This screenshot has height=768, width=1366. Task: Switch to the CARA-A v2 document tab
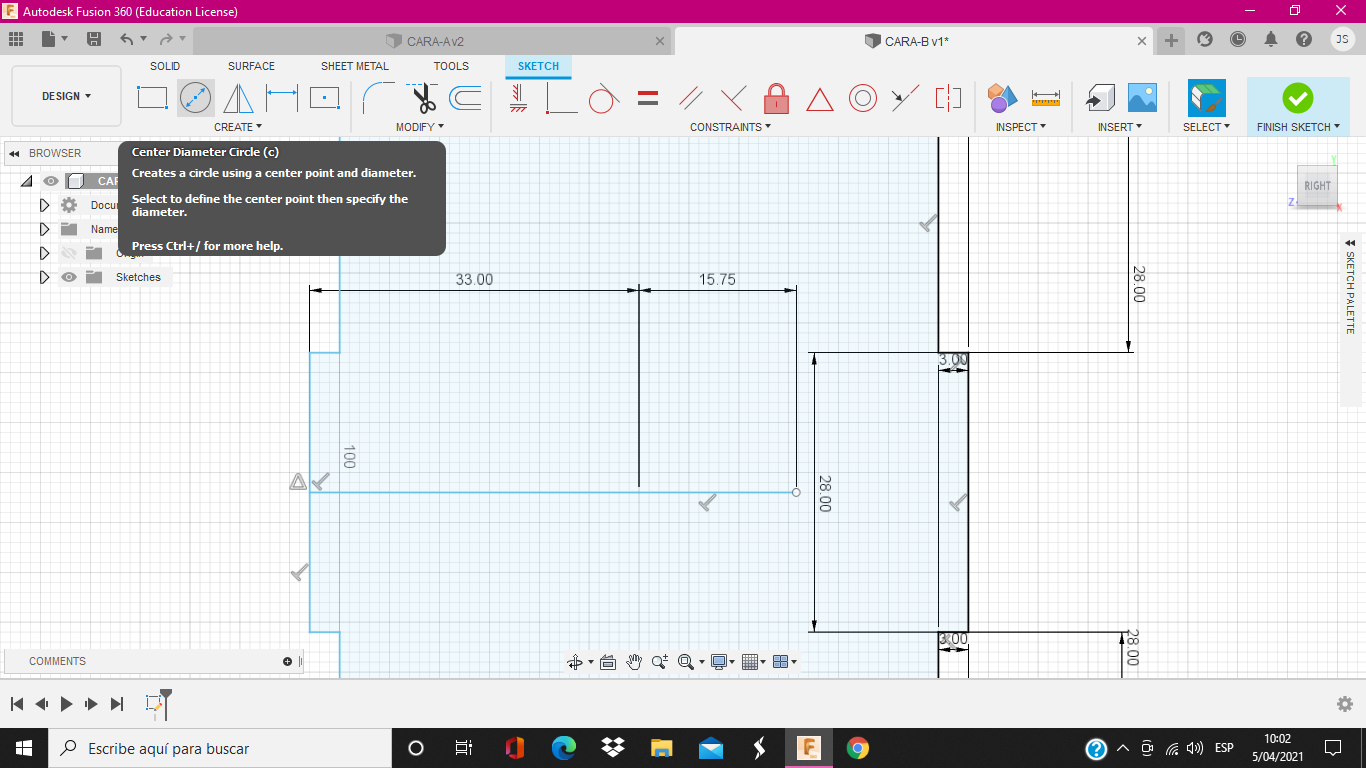point(425,41)
